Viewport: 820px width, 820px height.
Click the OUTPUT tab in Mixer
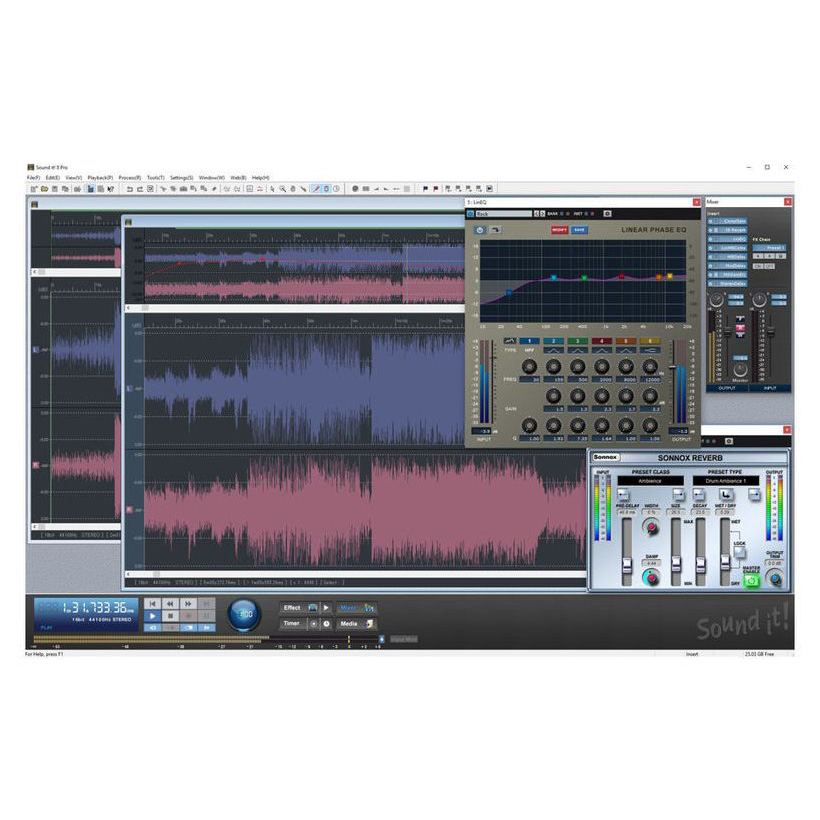click(x=727, y=389)
